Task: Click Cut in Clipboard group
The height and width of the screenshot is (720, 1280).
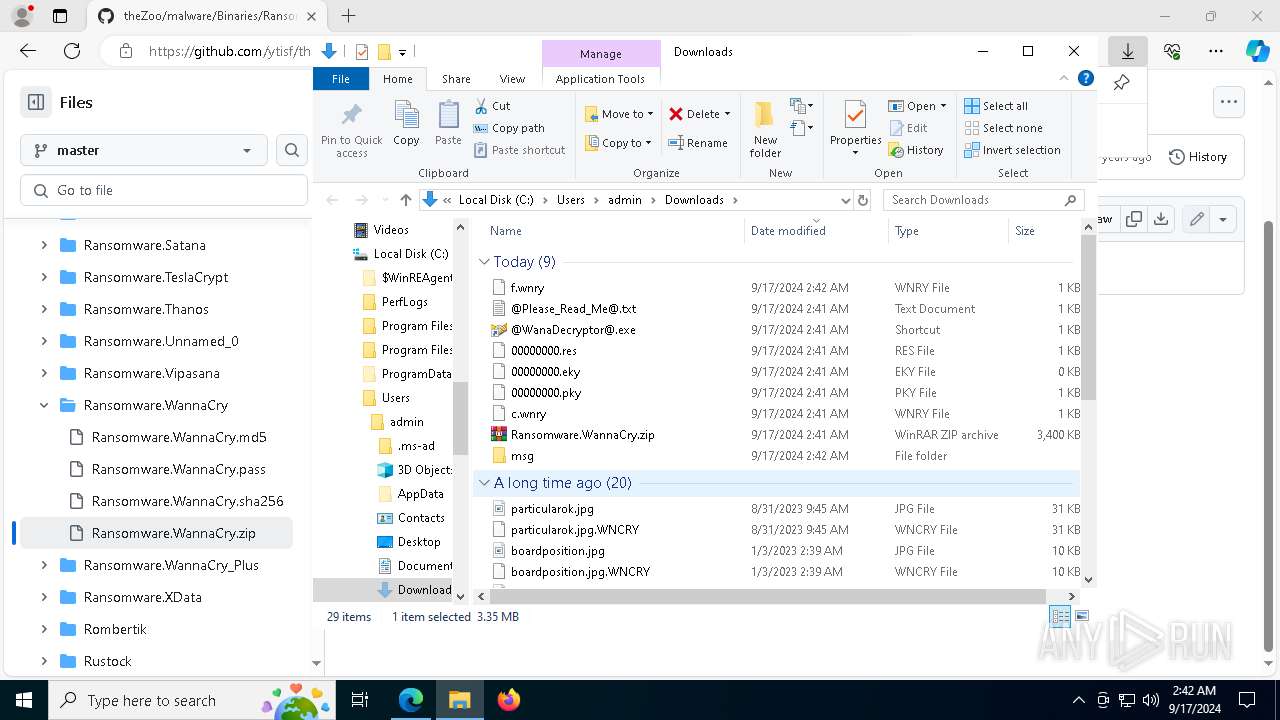Action: pos(492,106)
